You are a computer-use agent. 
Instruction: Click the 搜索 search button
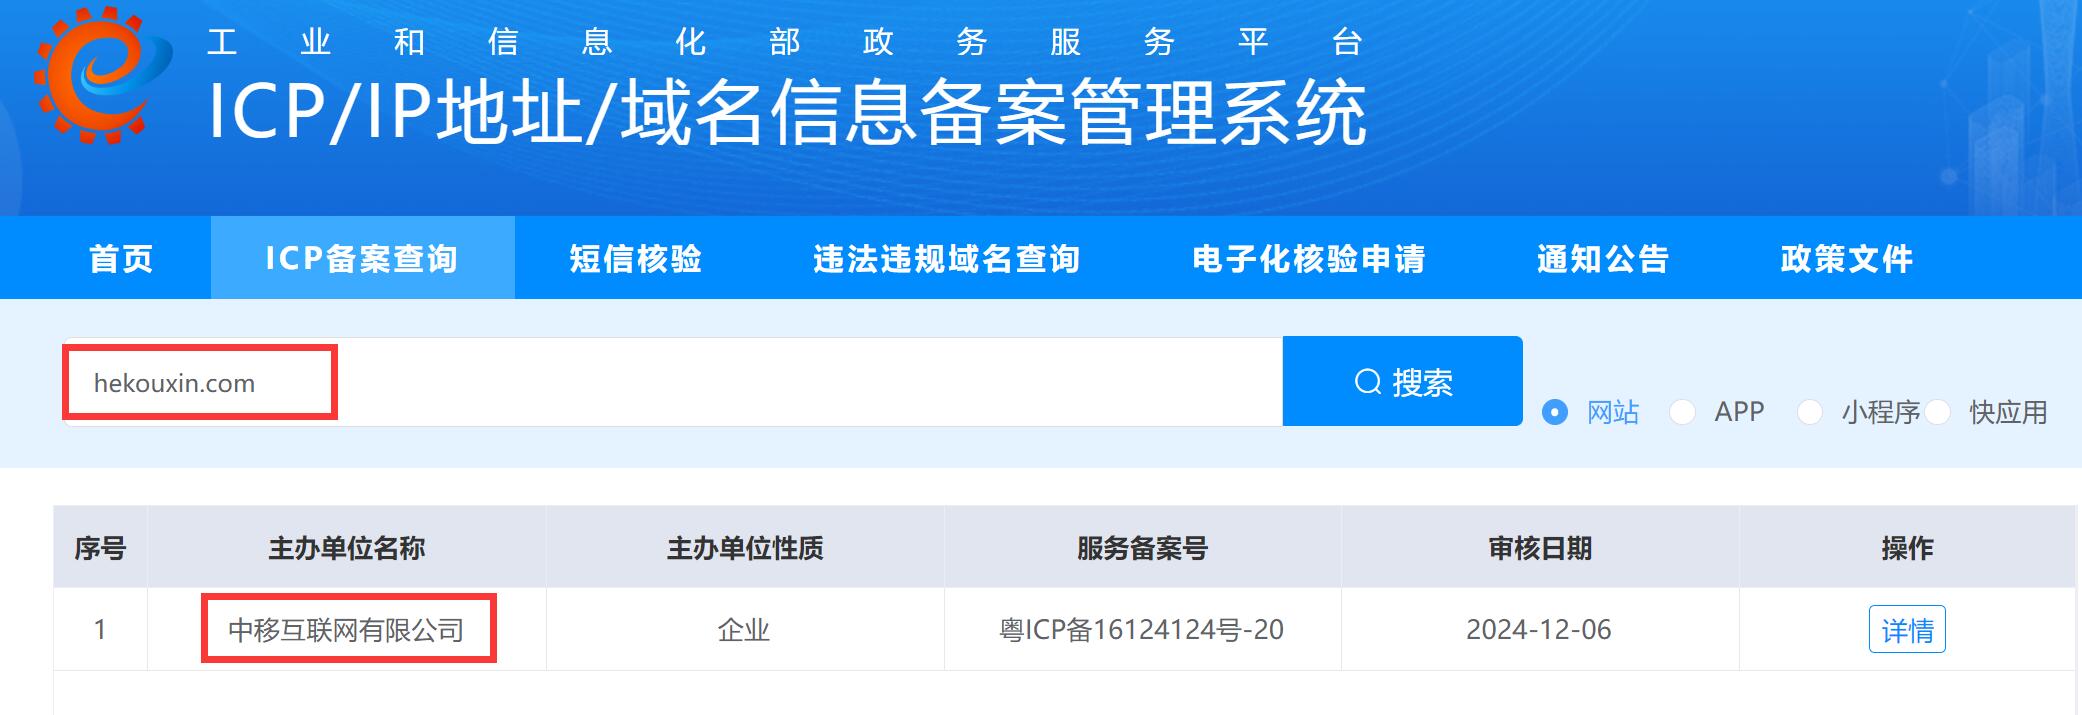pos(1402,381)
